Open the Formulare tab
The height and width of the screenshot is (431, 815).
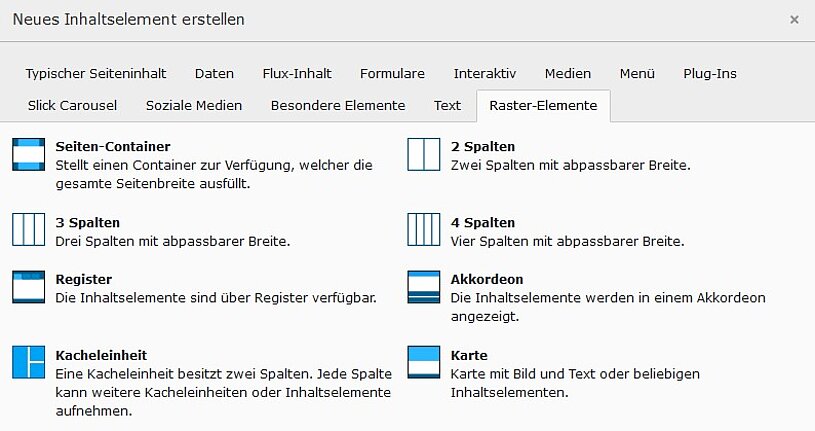coord(392,73)
